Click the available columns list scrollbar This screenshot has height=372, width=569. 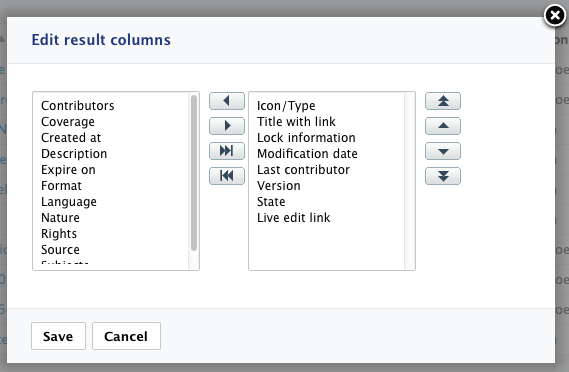click(194, 173)
